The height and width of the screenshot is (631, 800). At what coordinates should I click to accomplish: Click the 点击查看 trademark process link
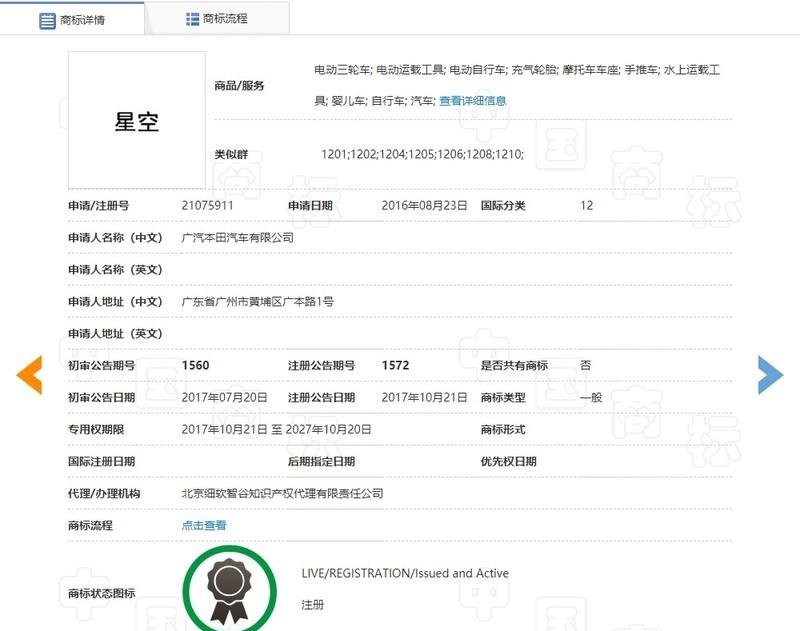(204, 525)
